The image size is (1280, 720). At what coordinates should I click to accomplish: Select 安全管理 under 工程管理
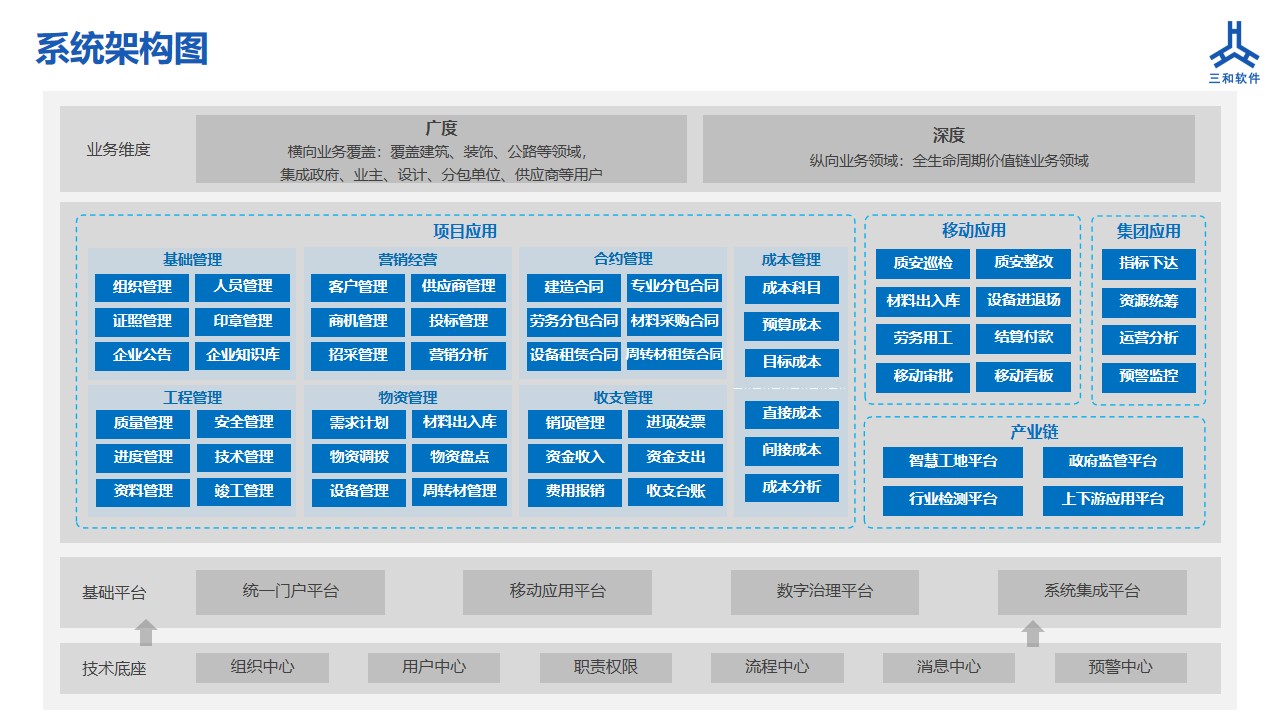click(244, 423)
